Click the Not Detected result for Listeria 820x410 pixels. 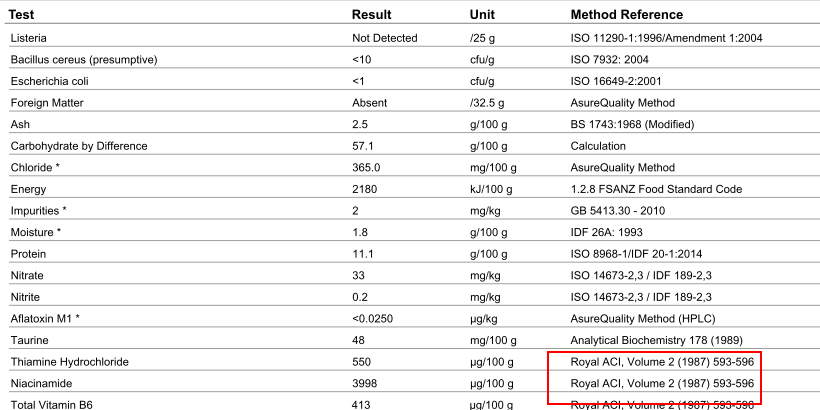pos(384,38)
